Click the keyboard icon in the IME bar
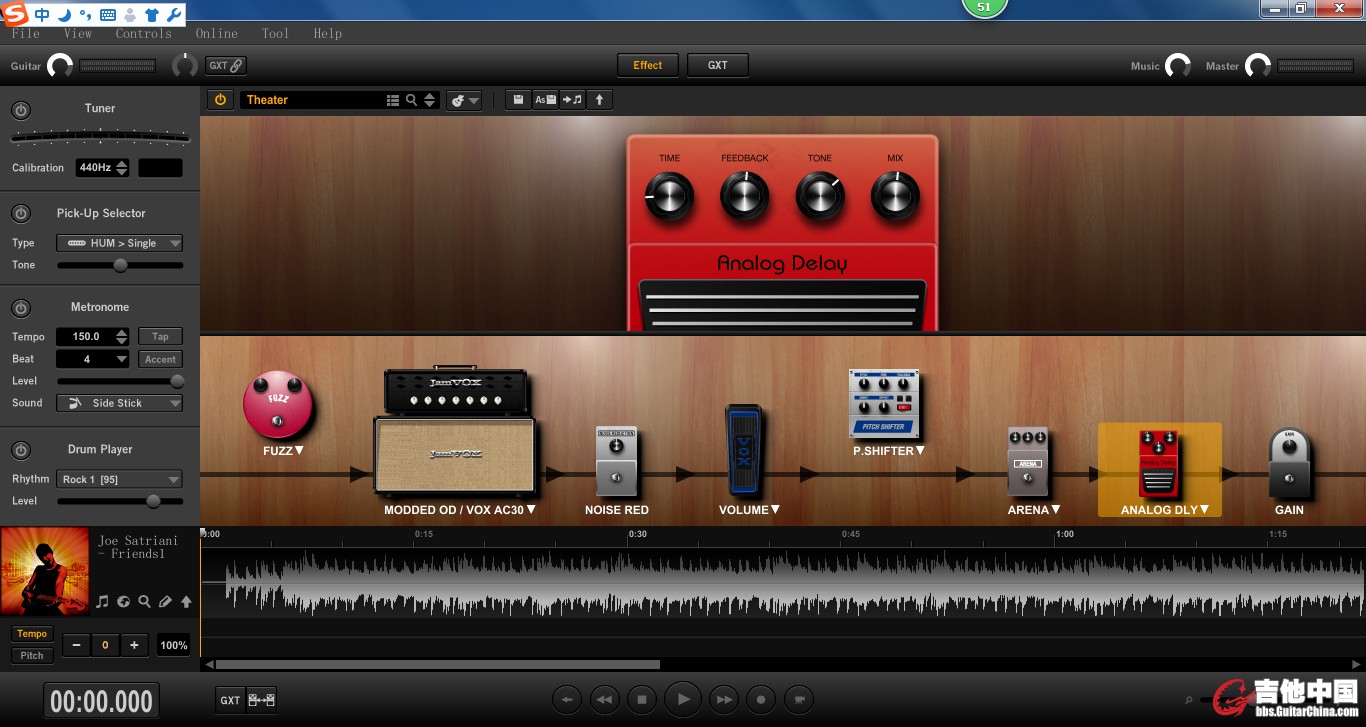The width and height of the screenshot is (1366, 727). [x=108, y=15]
